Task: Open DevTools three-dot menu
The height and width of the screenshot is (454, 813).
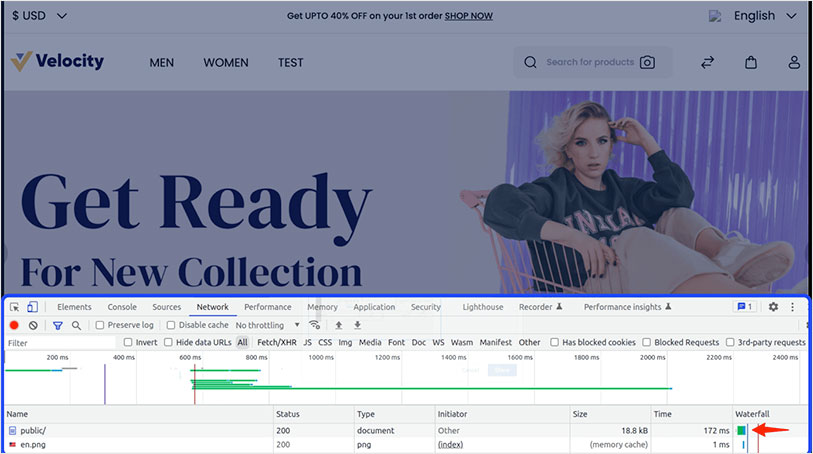Action: pyautogui.click(x=792, y=307)
